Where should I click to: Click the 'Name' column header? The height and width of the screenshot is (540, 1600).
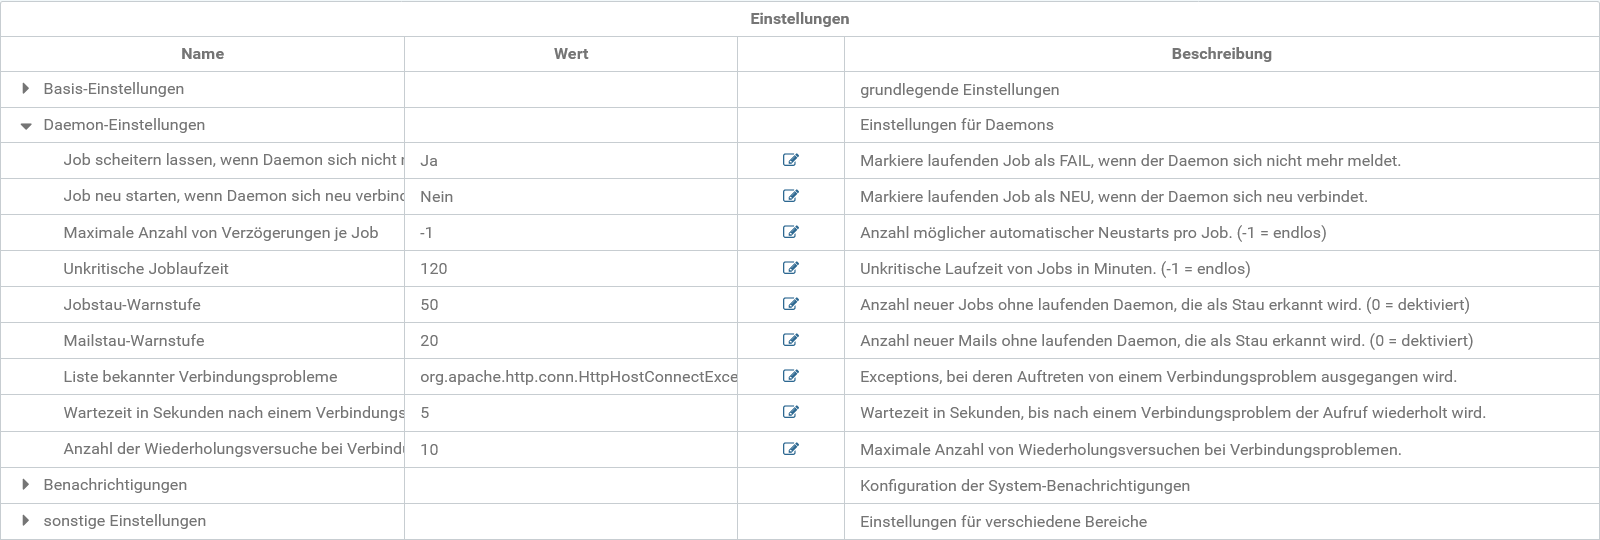point(202,54)
